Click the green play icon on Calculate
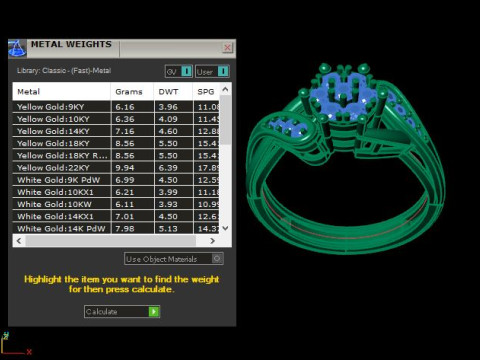 pos(154,312)
